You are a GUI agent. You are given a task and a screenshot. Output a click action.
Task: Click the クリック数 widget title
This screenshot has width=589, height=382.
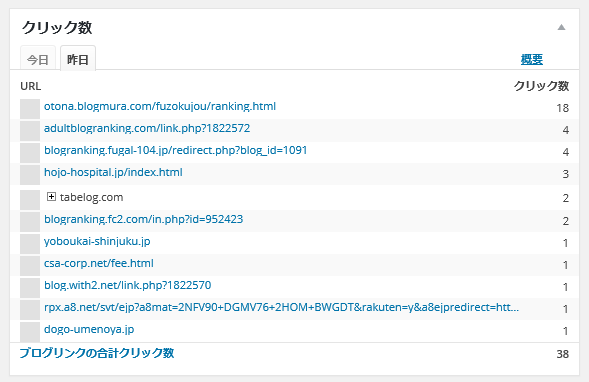57,27
